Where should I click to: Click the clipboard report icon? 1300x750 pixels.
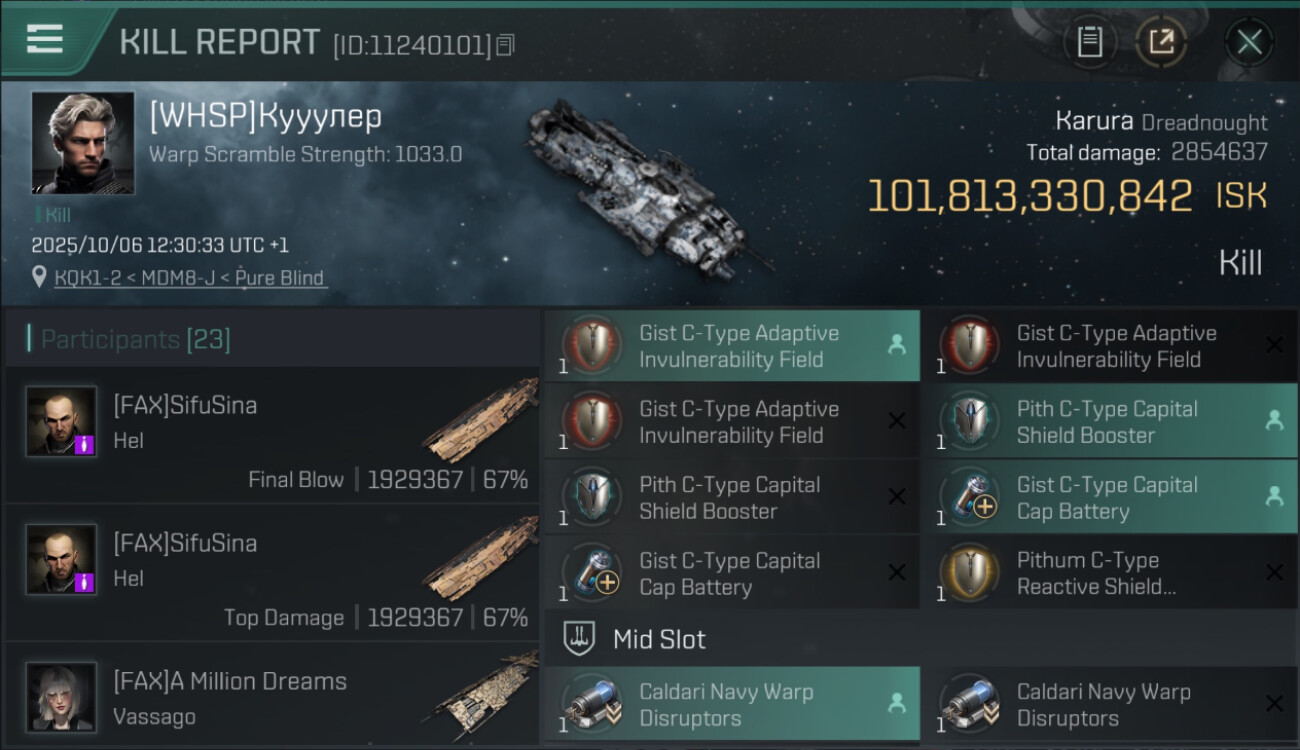[1090, 42]
